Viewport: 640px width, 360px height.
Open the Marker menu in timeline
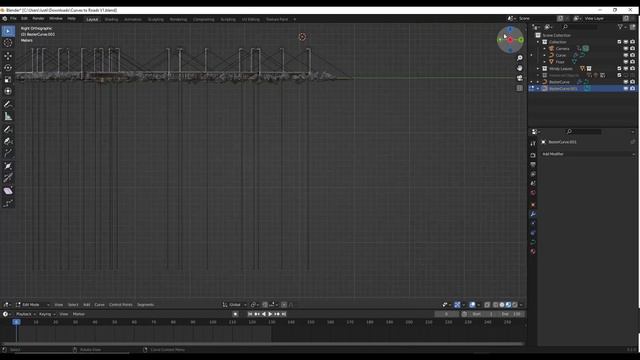coord(78,314)
